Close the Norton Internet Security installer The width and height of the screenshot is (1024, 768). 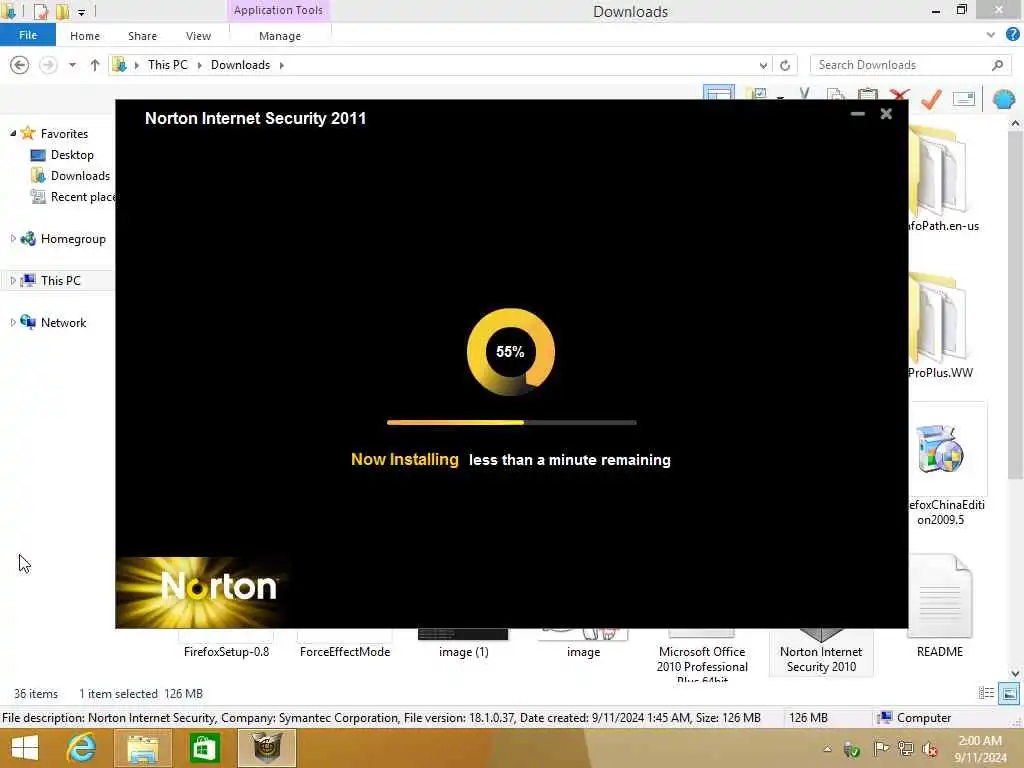pyautogui.click(x=886, y=114)
